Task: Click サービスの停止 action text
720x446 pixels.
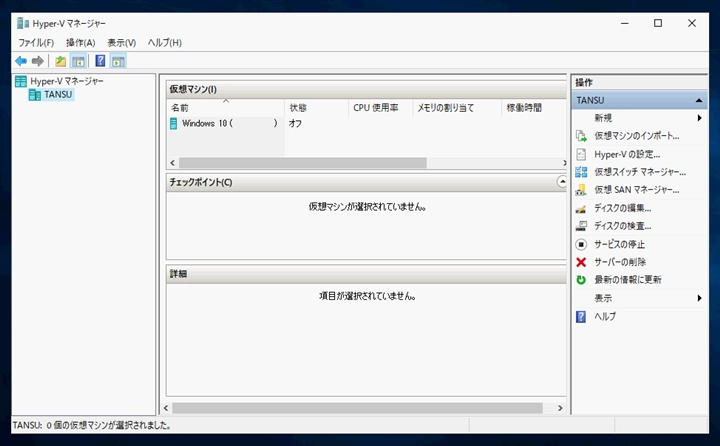Action: [619, 244]
